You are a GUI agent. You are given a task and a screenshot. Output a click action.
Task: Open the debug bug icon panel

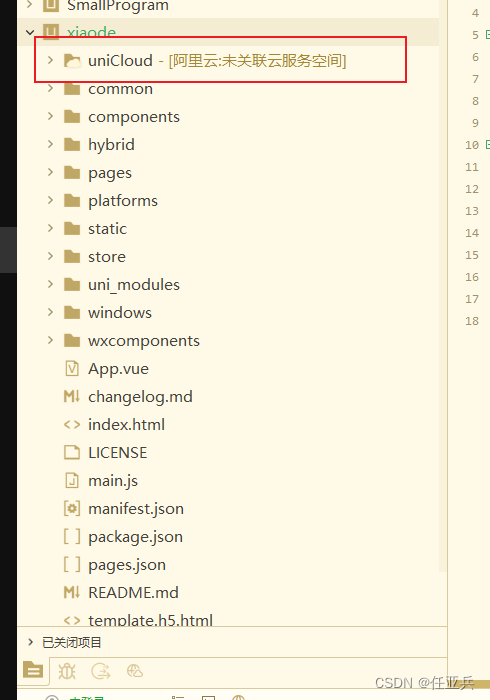[x=67, y=671]
